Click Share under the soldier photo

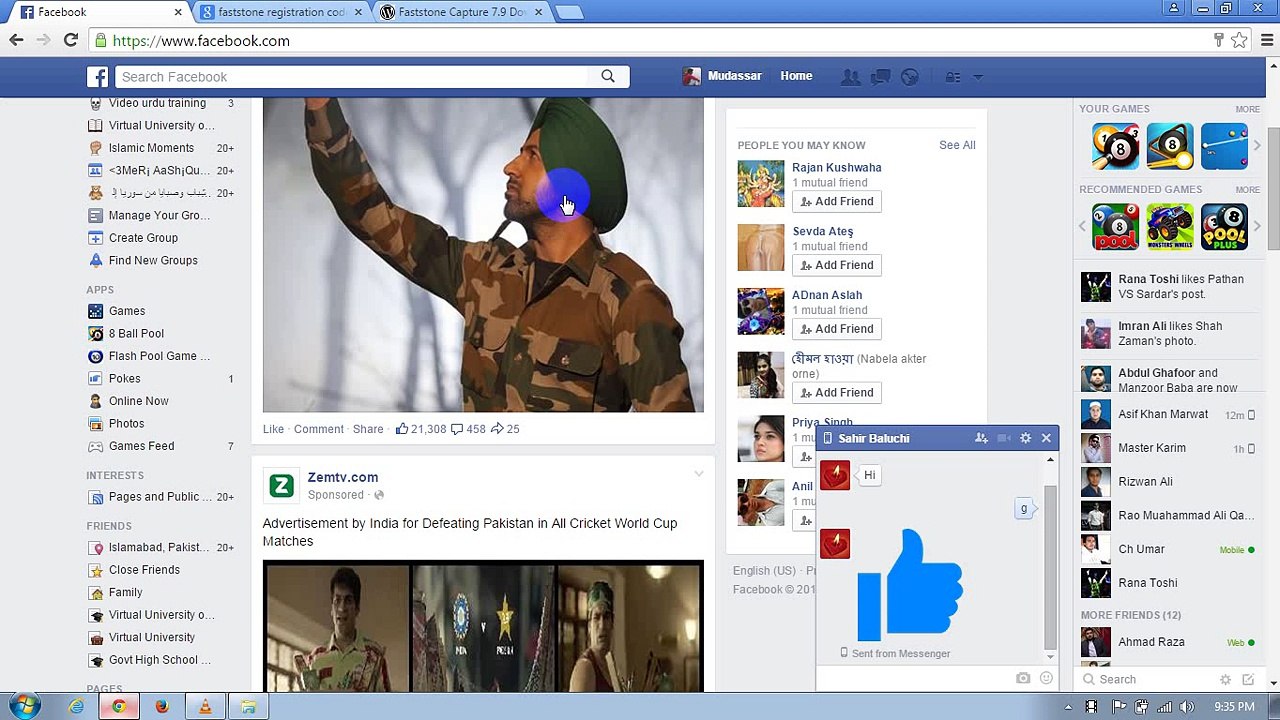tap(368, 429)
